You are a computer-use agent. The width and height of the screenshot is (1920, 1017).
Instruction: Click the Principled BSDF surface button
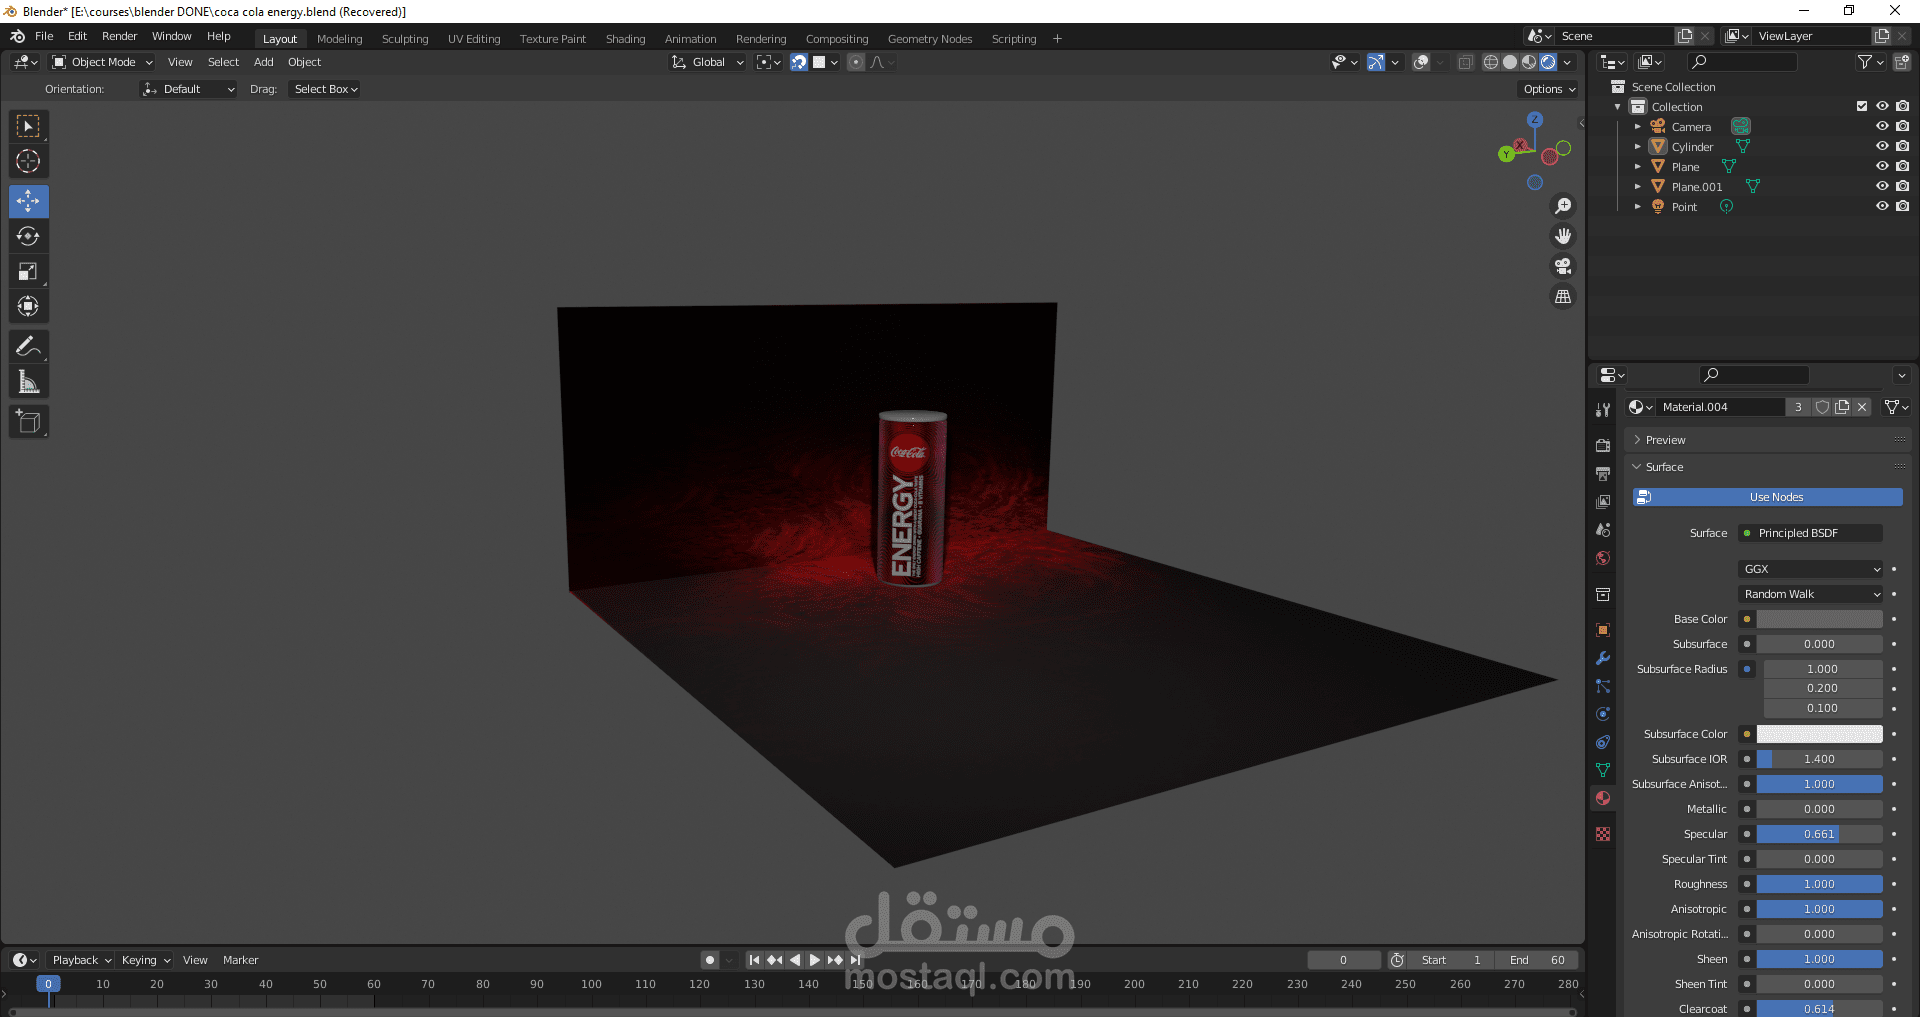click(x=1811, y=533)
